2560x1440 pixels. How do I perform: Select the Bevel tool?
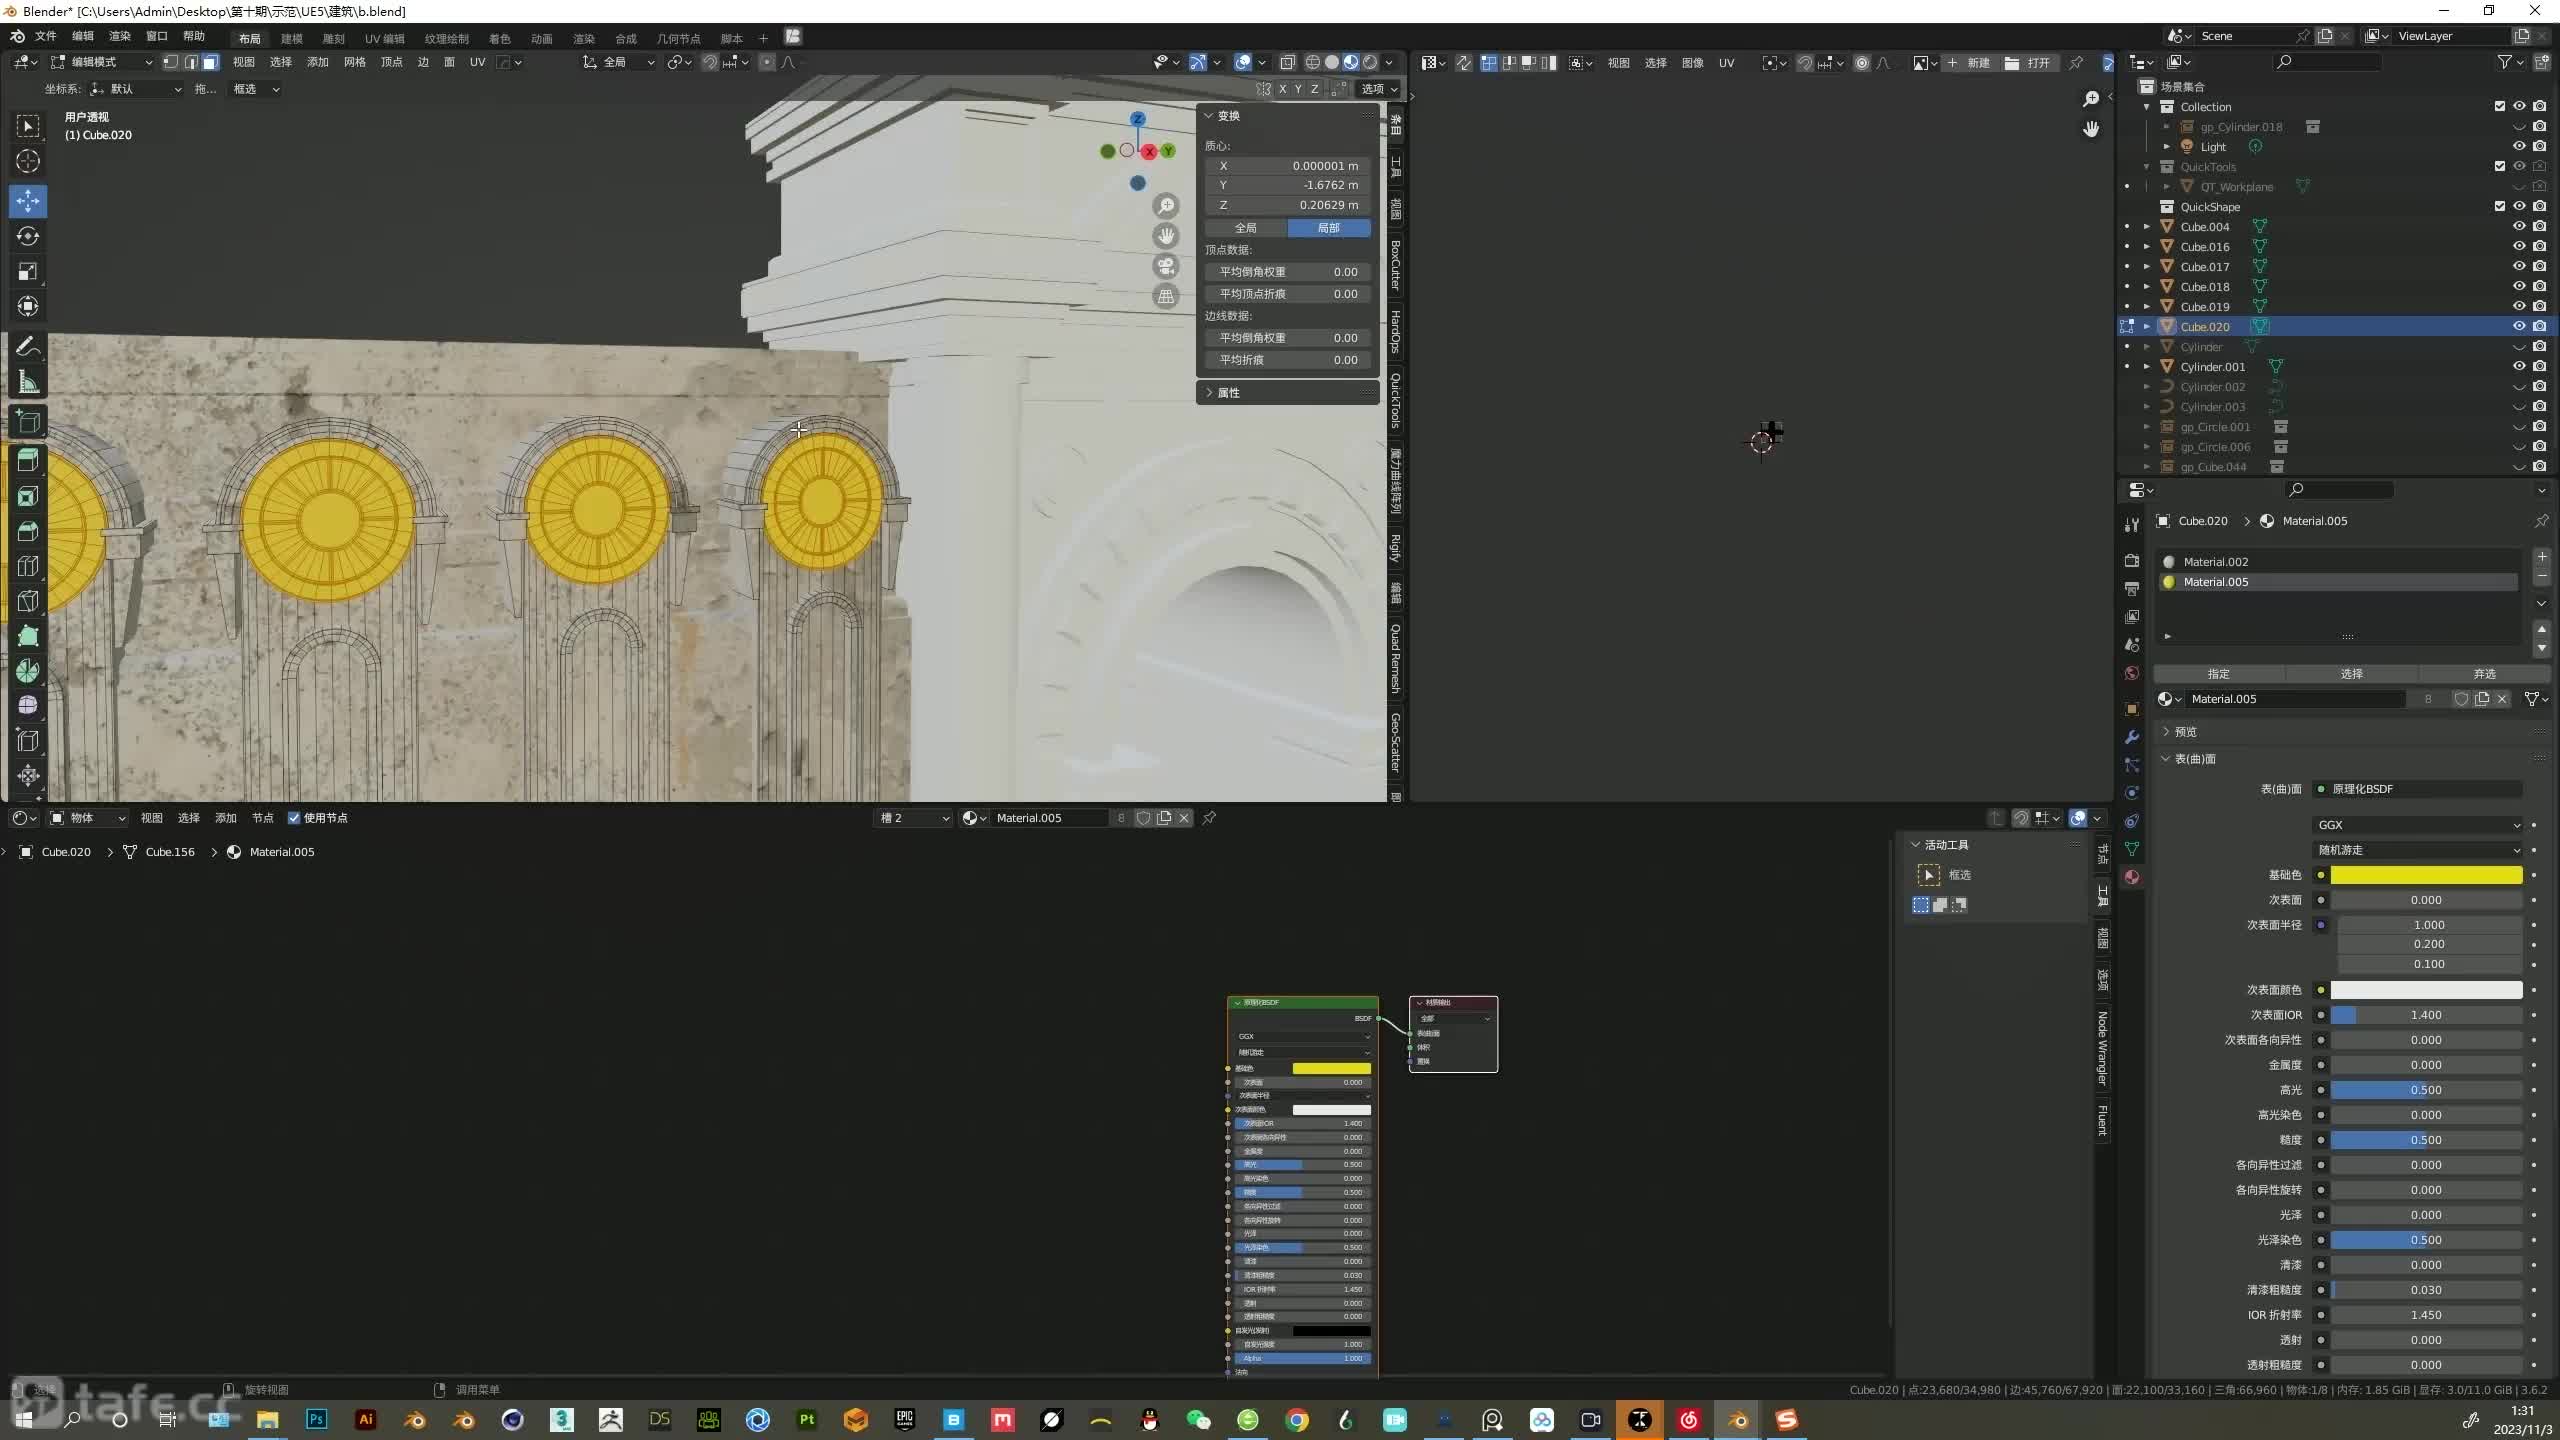28,531
